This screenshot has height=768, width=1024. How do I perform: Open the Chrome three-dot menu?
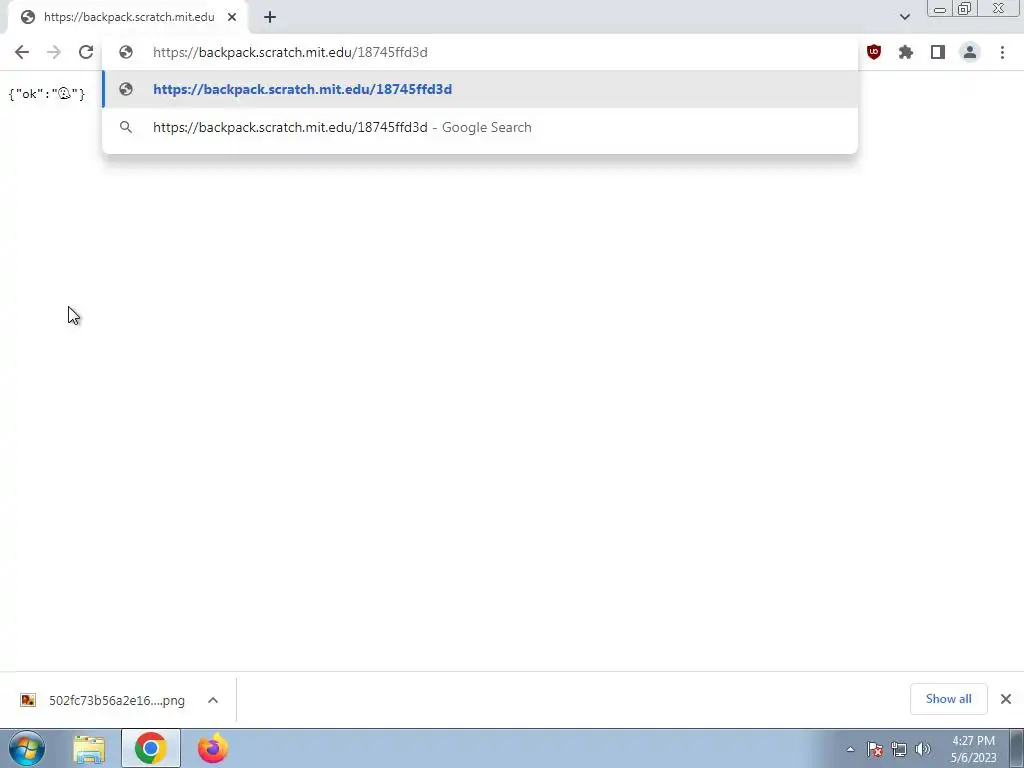tap(1002, 52)
